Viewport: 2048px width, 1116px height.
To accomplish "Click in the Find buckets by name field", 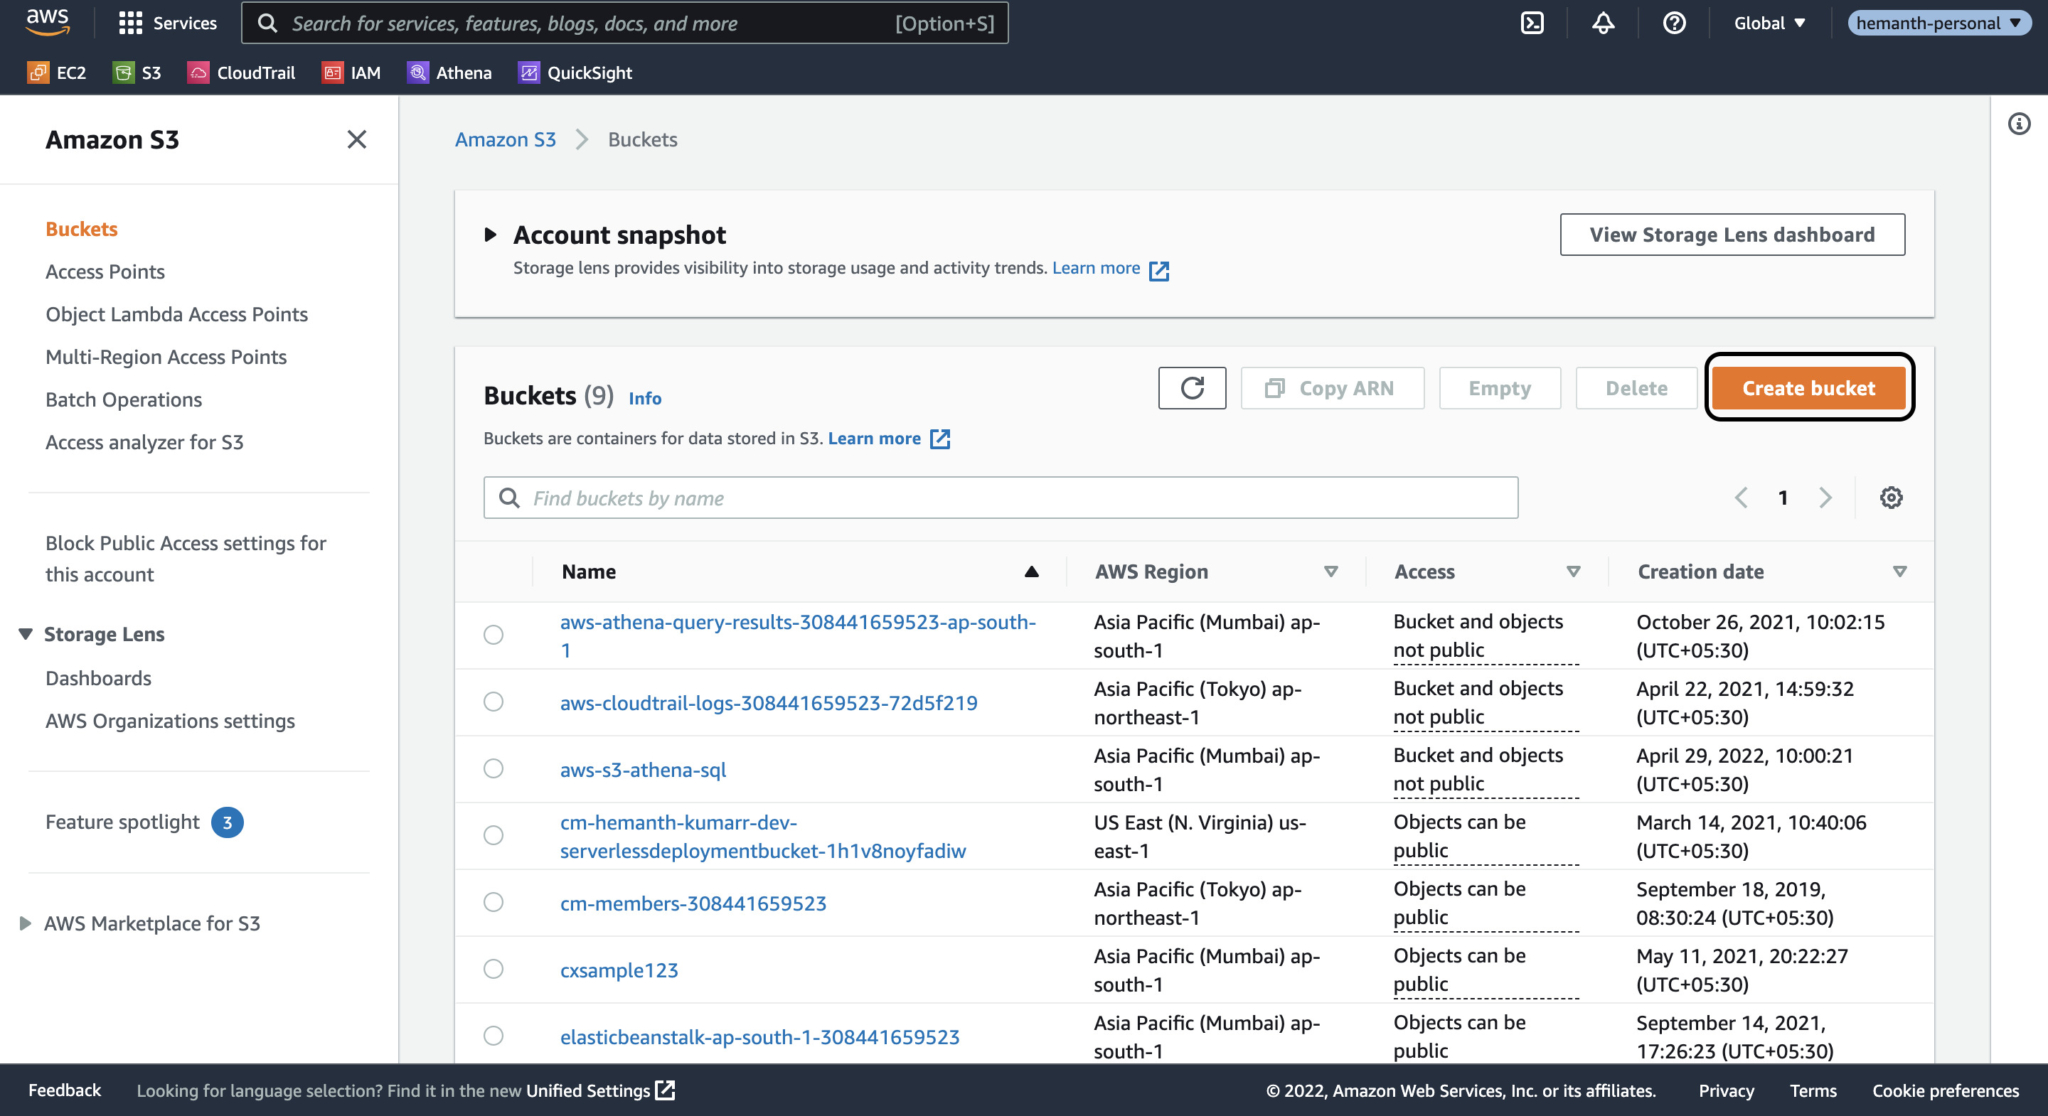I will 1000,497.
